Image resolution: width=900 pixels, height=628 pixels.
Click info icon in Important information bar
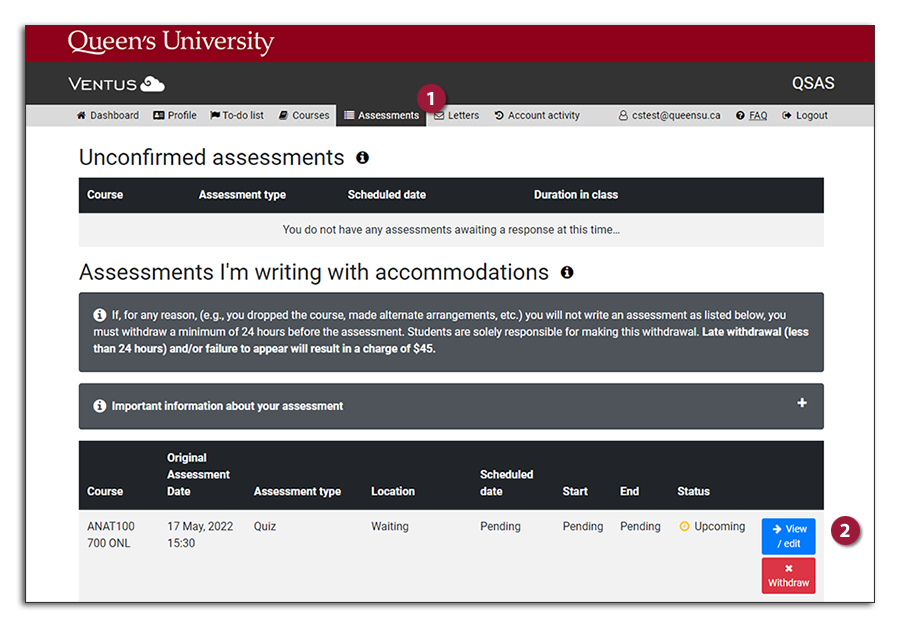pyautogui.click(x=100, y=406)
